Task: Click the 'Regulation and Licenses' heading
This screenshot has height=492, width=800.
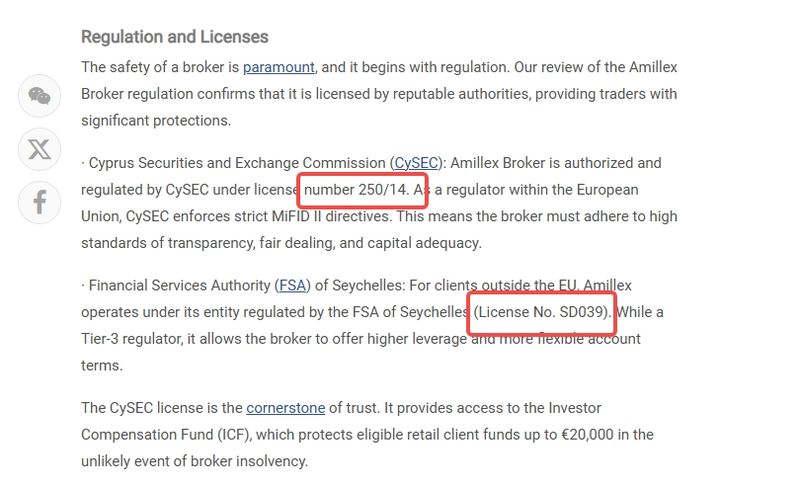Action: [x=174, y=37]
